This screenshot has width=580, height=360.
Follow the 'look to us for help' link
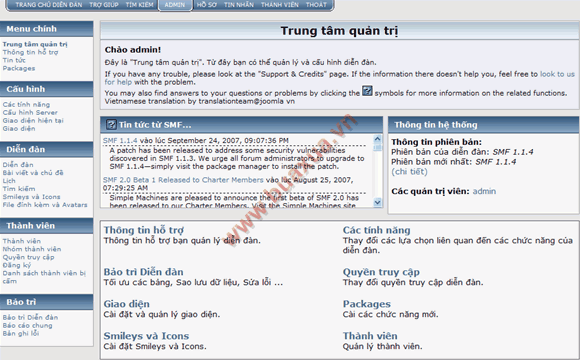pos(557,74)
